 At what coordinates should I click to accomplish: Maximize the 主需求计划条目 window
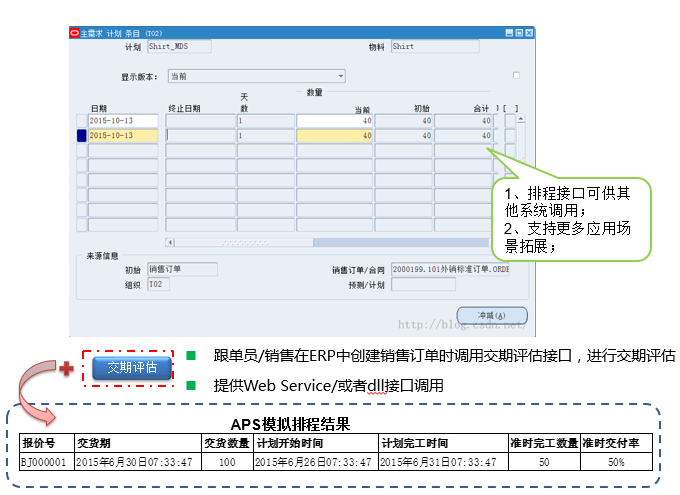[x=519, y=32]
